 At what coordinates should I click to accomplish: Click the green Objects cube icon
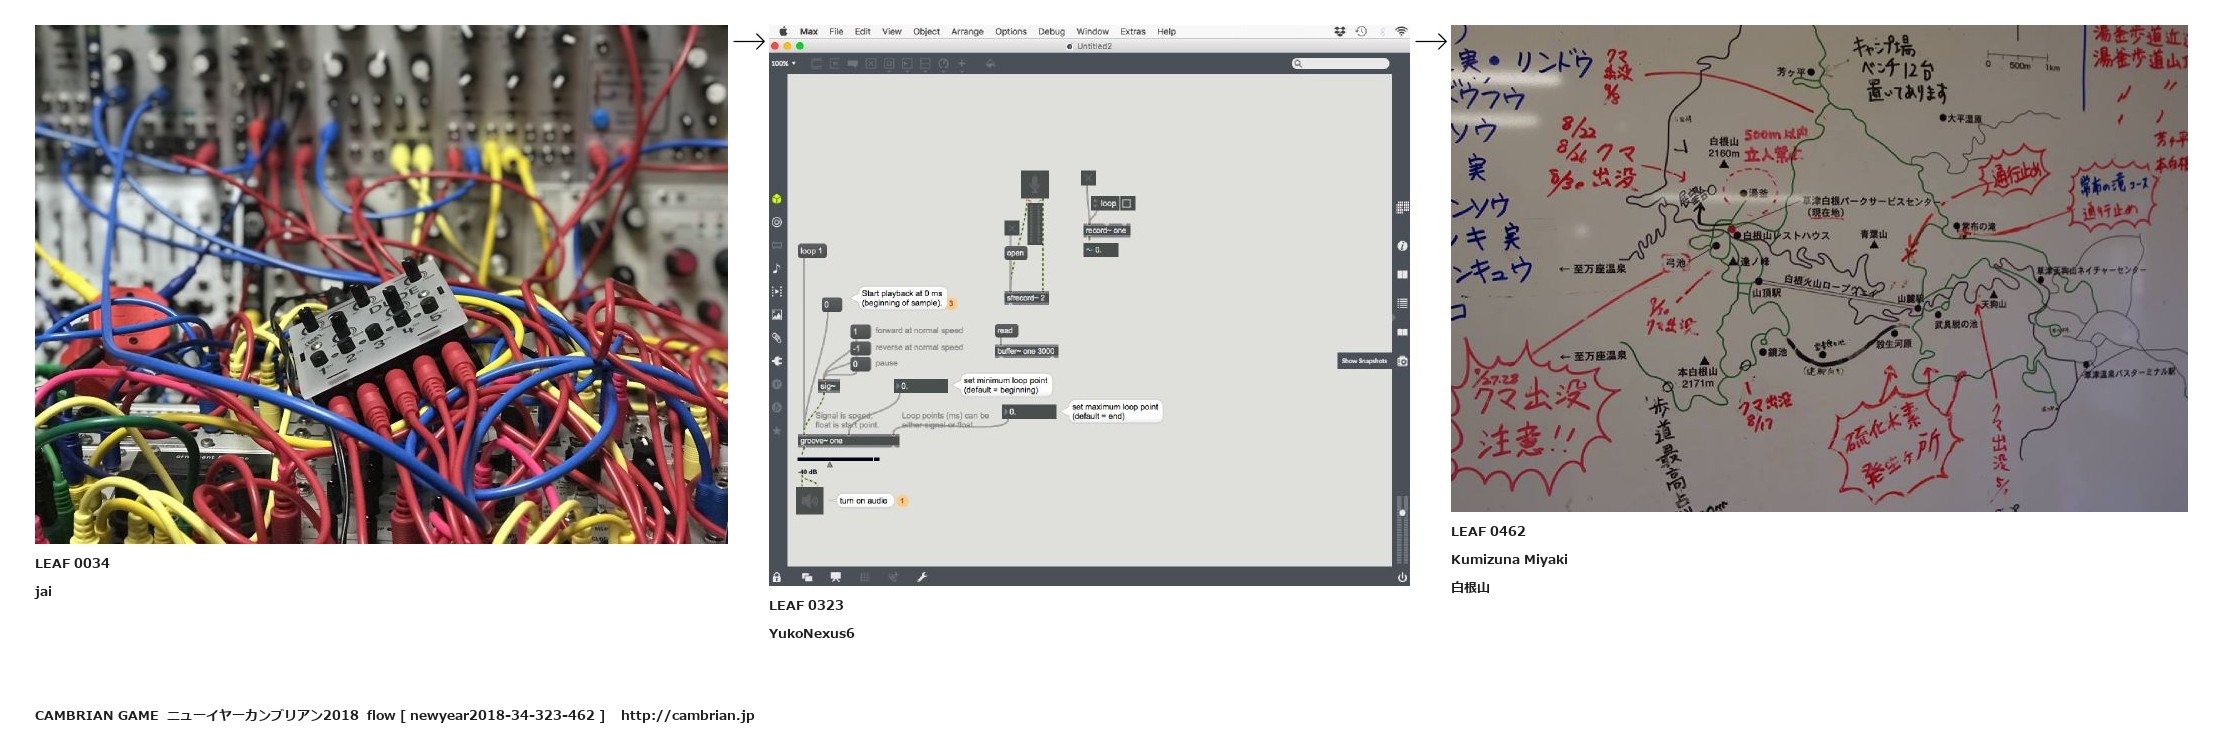click(x=777, y=199)
